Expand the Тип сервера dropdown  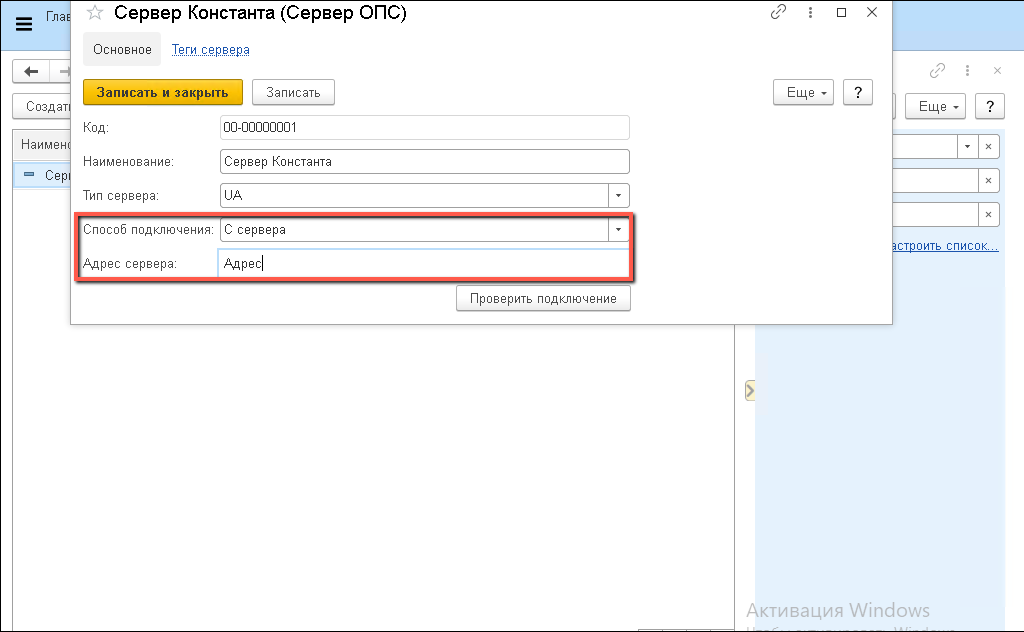pyautogui.click(x=619, y=195)
